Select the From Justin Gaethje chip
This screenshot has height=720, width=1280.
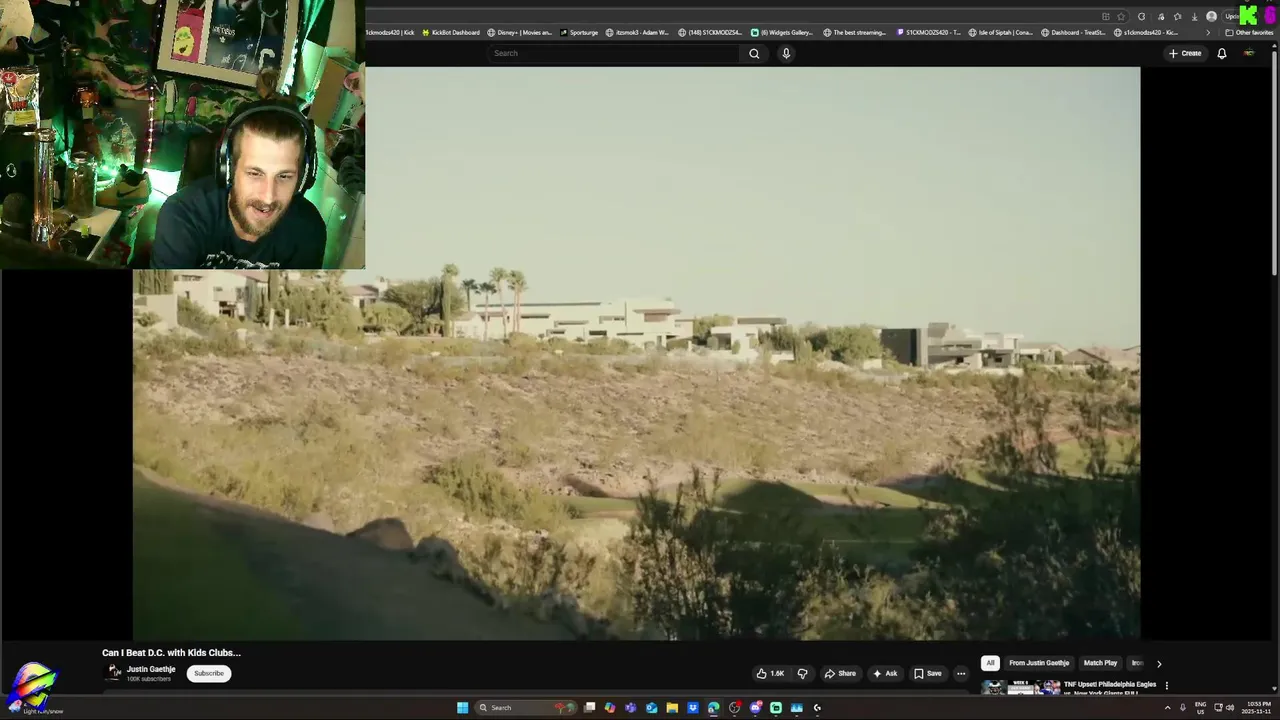pyautogui.click(x=1039, y=663)
